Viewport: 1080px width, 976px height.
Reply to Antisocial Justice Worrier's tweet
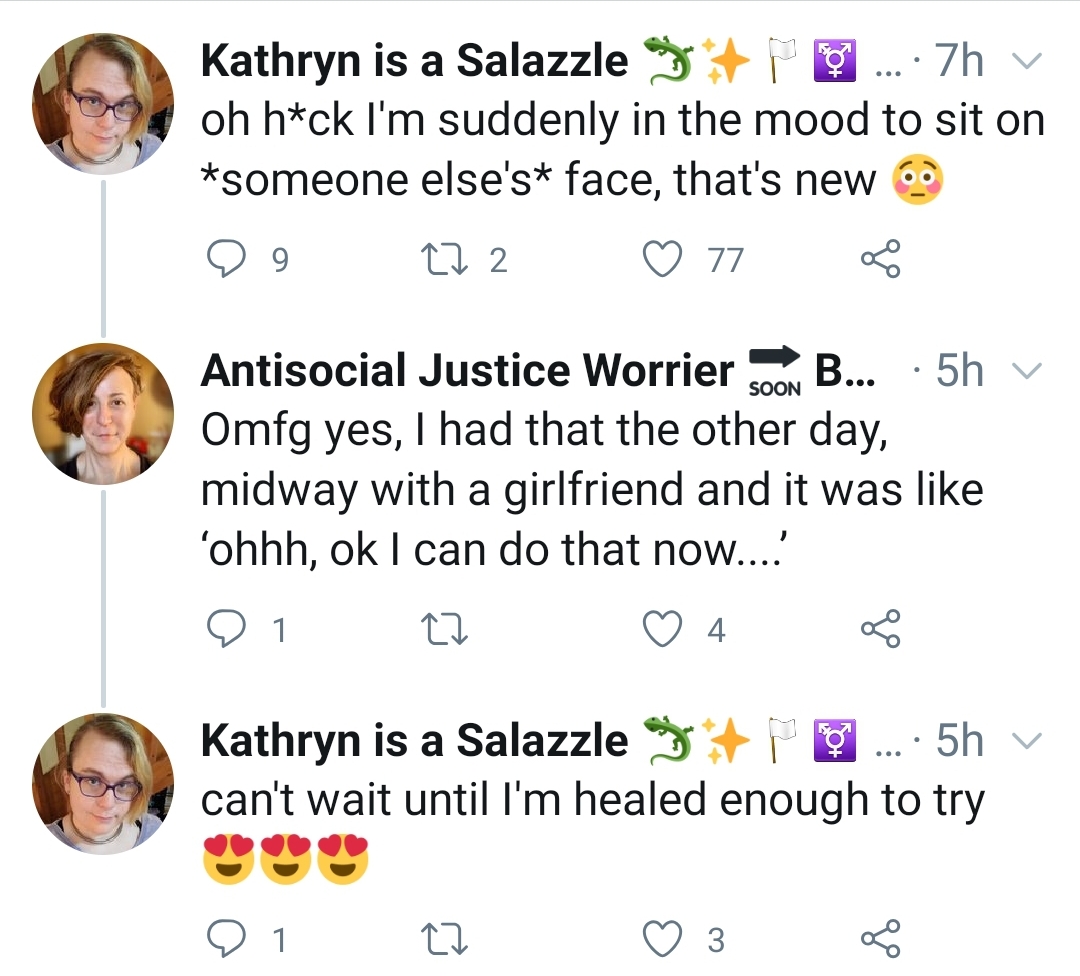click(x=226, y=630)
